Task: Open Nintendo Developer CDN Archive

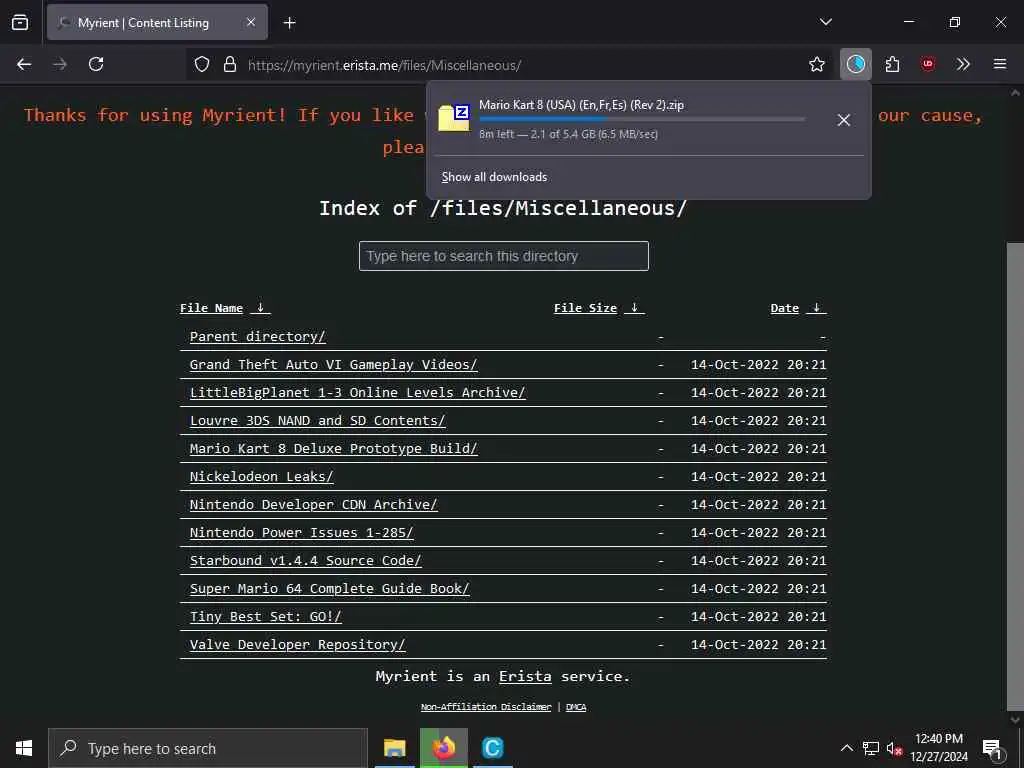Action: click(313, 505)
